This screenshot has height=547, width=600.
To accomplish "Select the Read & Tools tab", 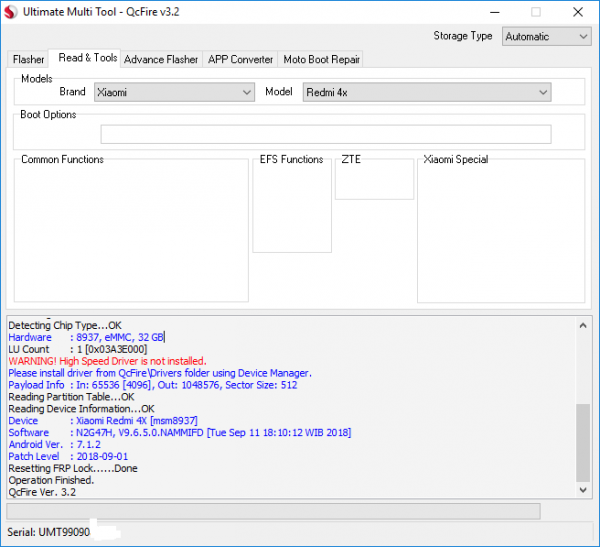I will coord(87,58).
